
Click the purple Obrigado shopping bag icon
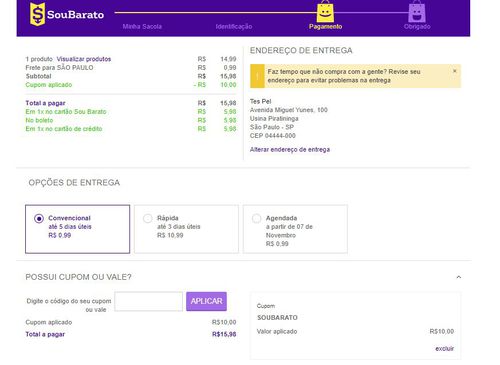(x=417, y=12)
